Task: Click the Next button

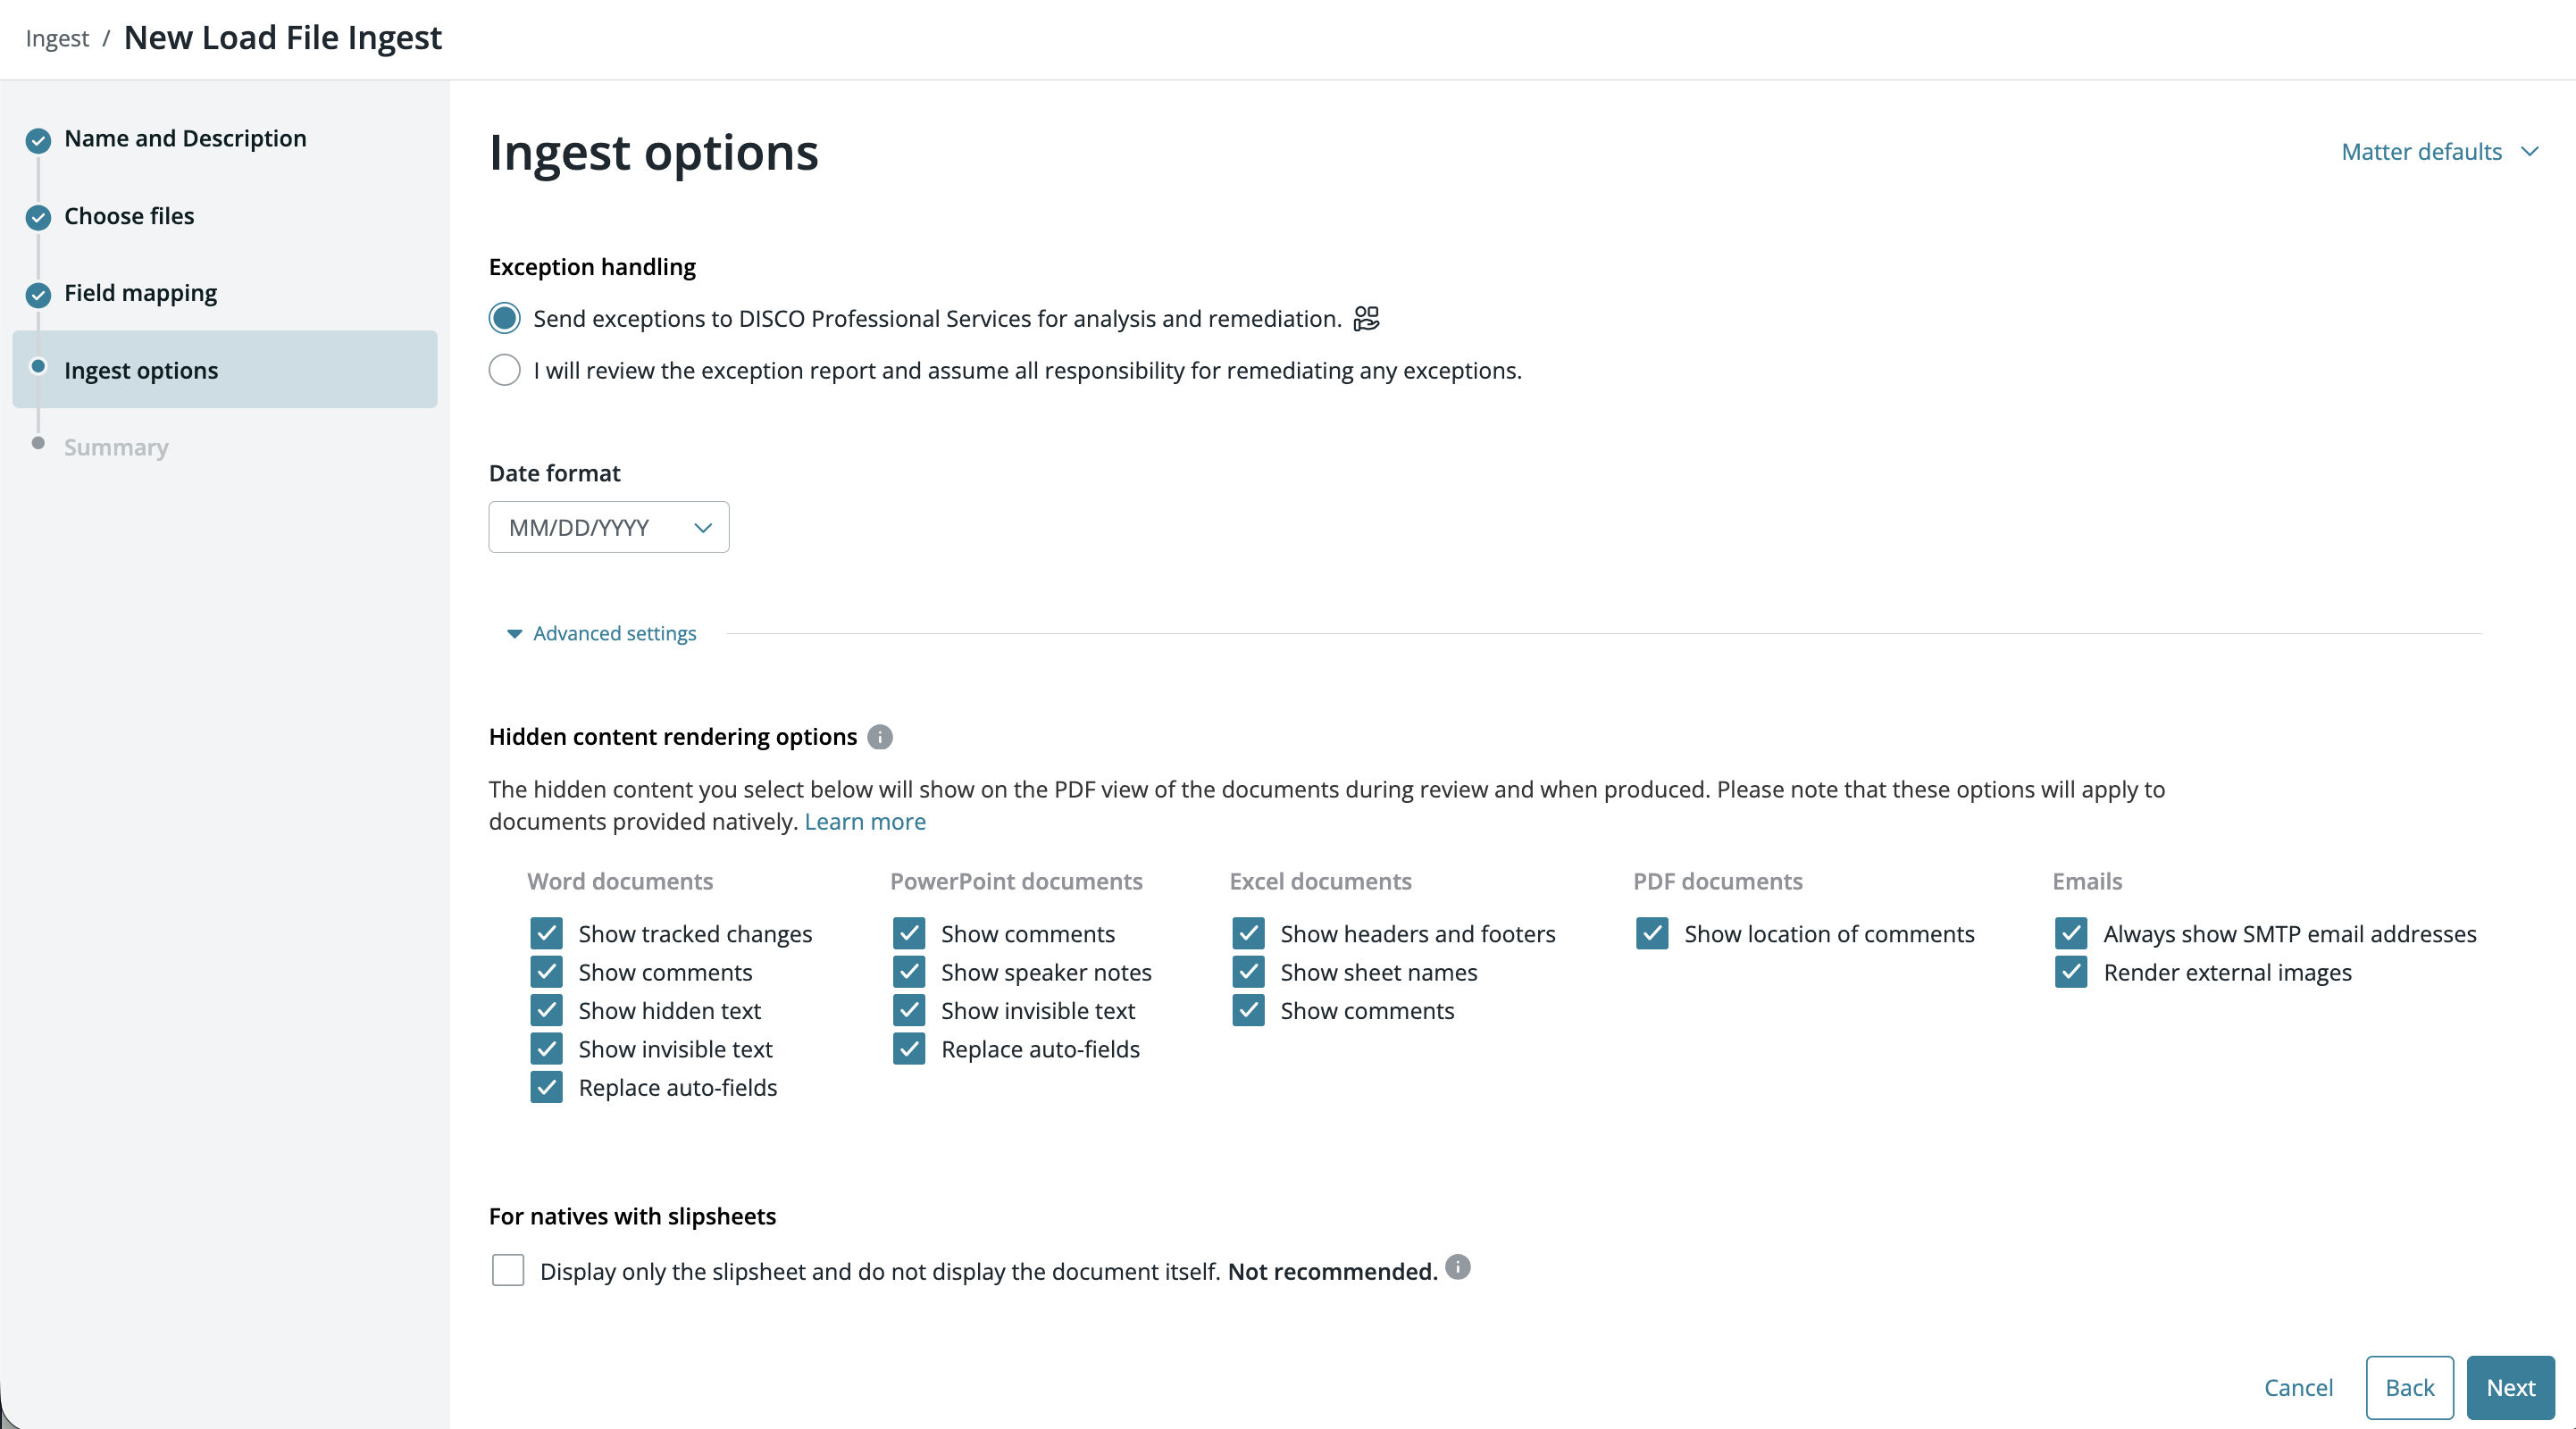Action: [2511, 1387]
